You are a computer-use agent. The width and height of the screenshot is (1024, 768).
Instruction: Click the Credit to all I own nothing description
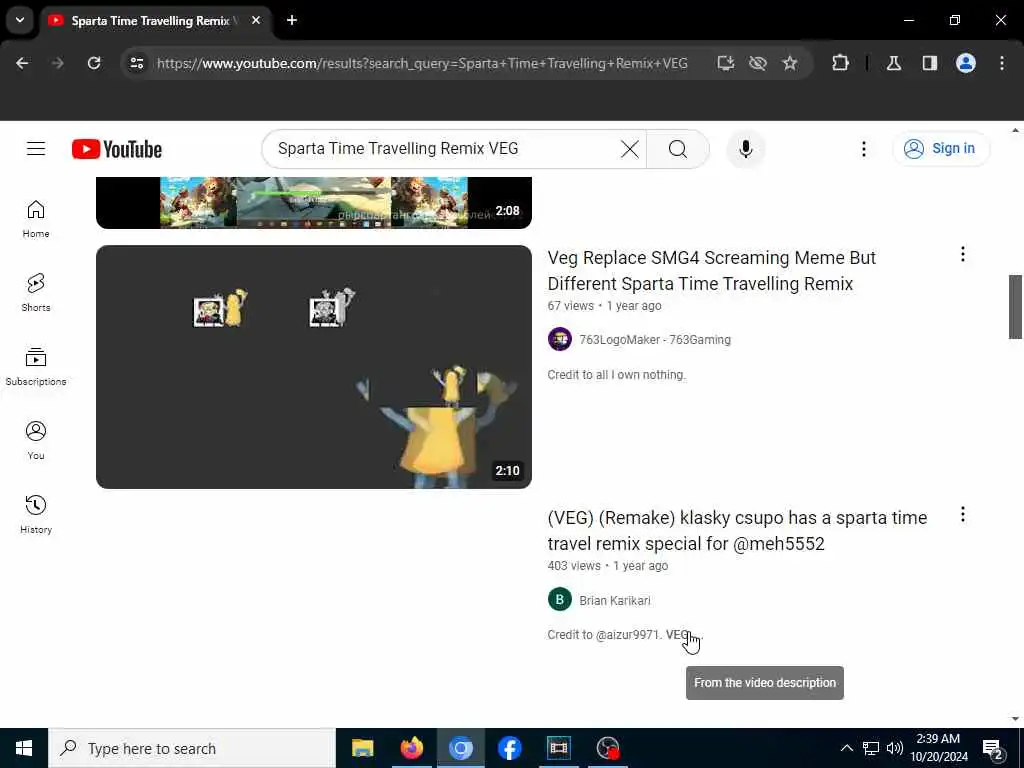coord(616,375)
